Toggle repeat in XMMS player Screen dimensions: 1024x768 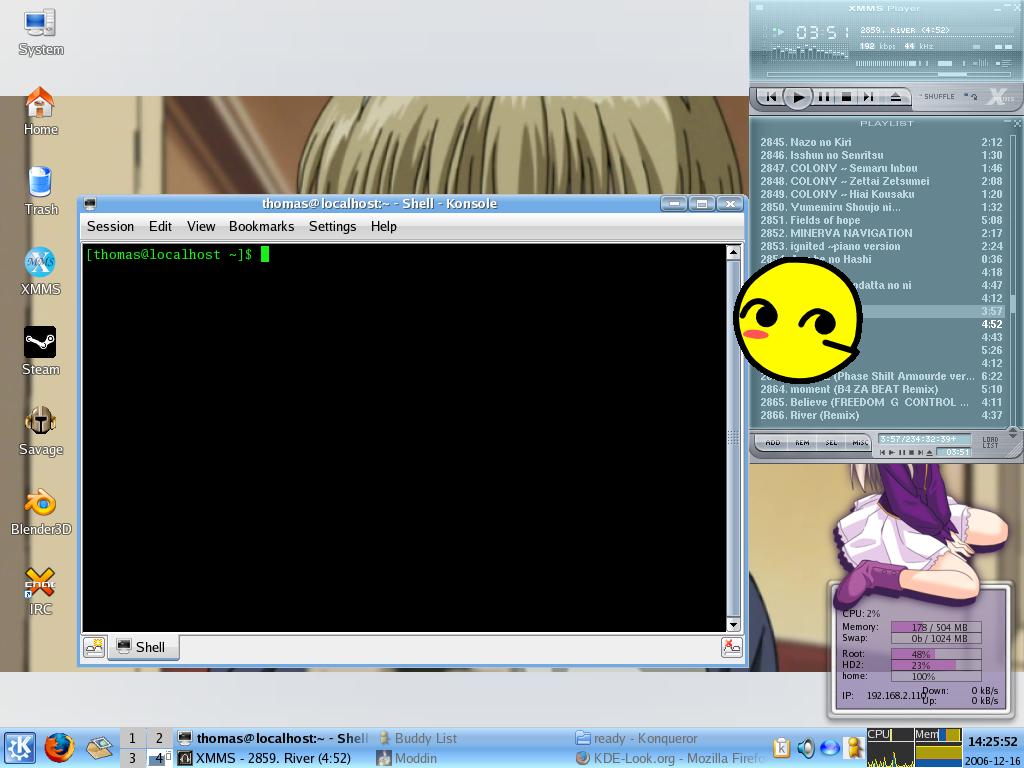972,97
